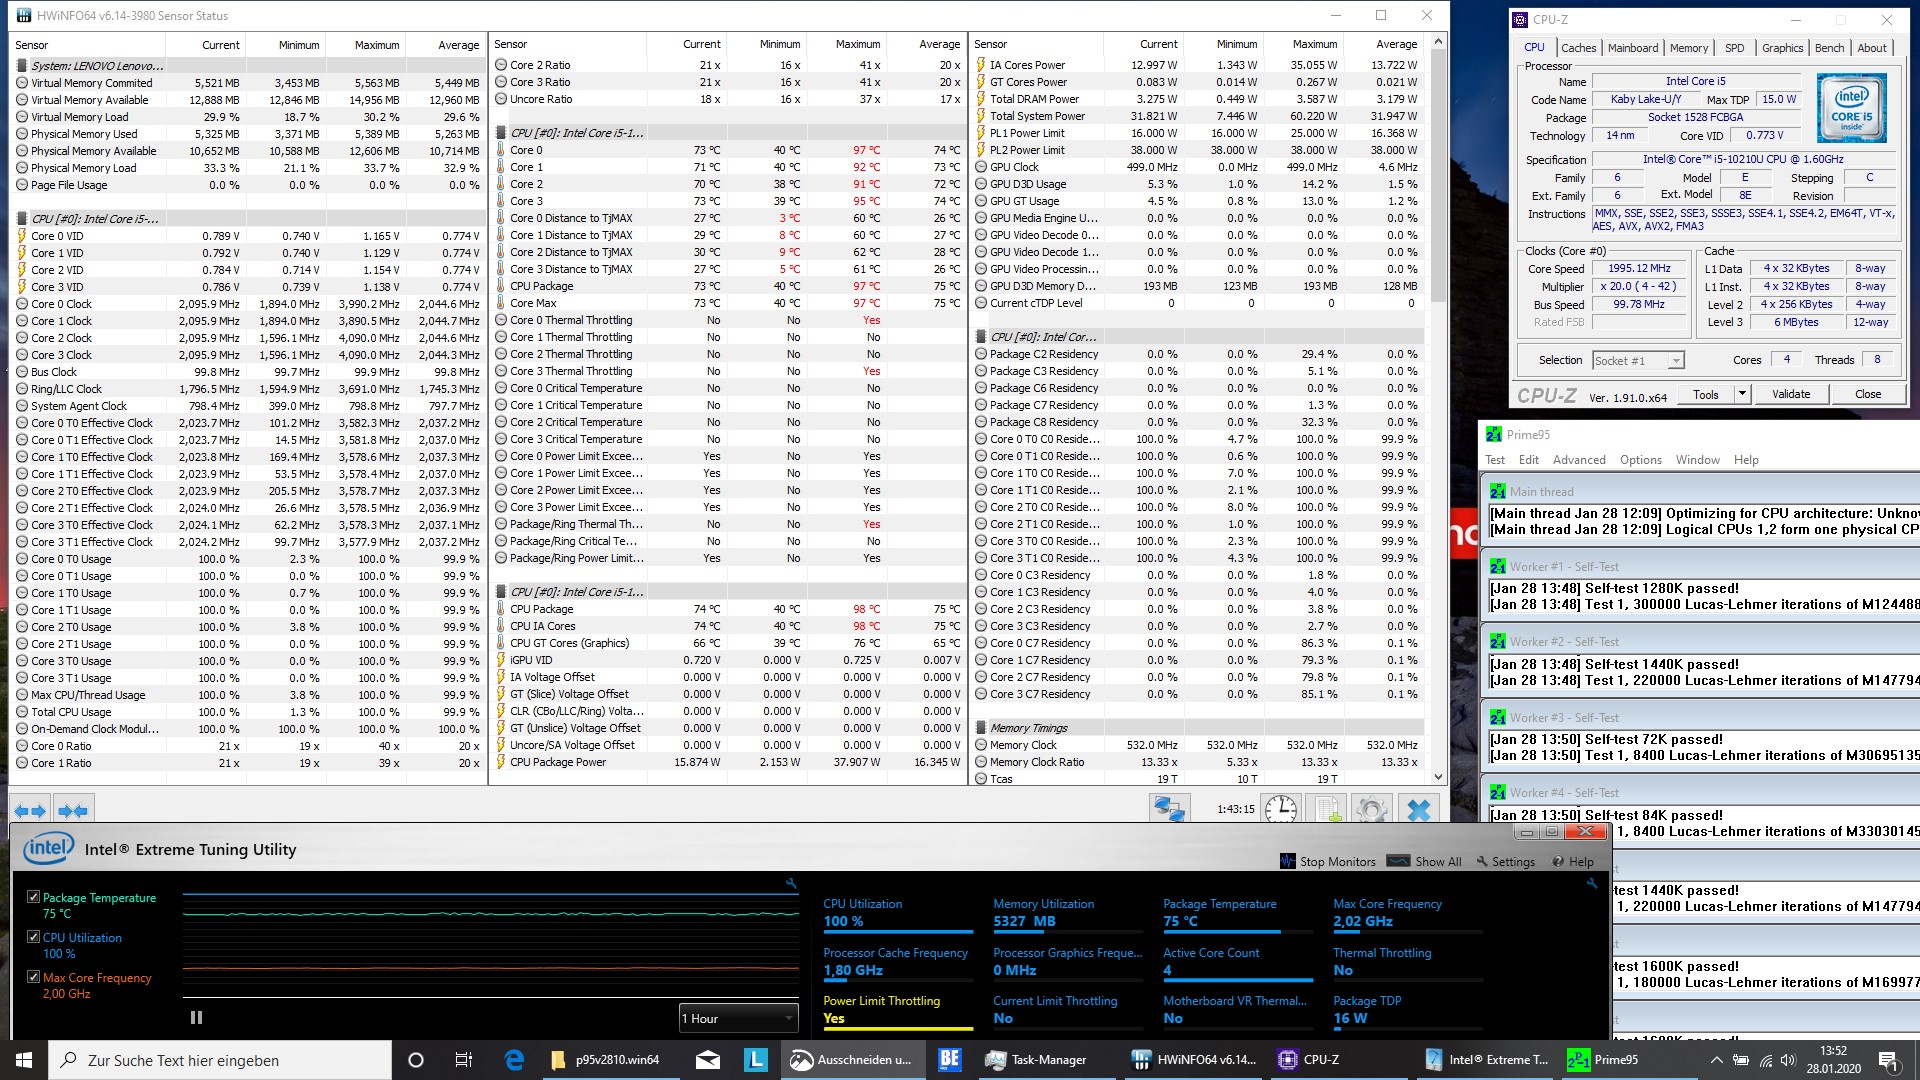This screenshot has height=1080, width=1920.
Task: Reset sensor values with the clock icon
Action: pos(1280,809)
